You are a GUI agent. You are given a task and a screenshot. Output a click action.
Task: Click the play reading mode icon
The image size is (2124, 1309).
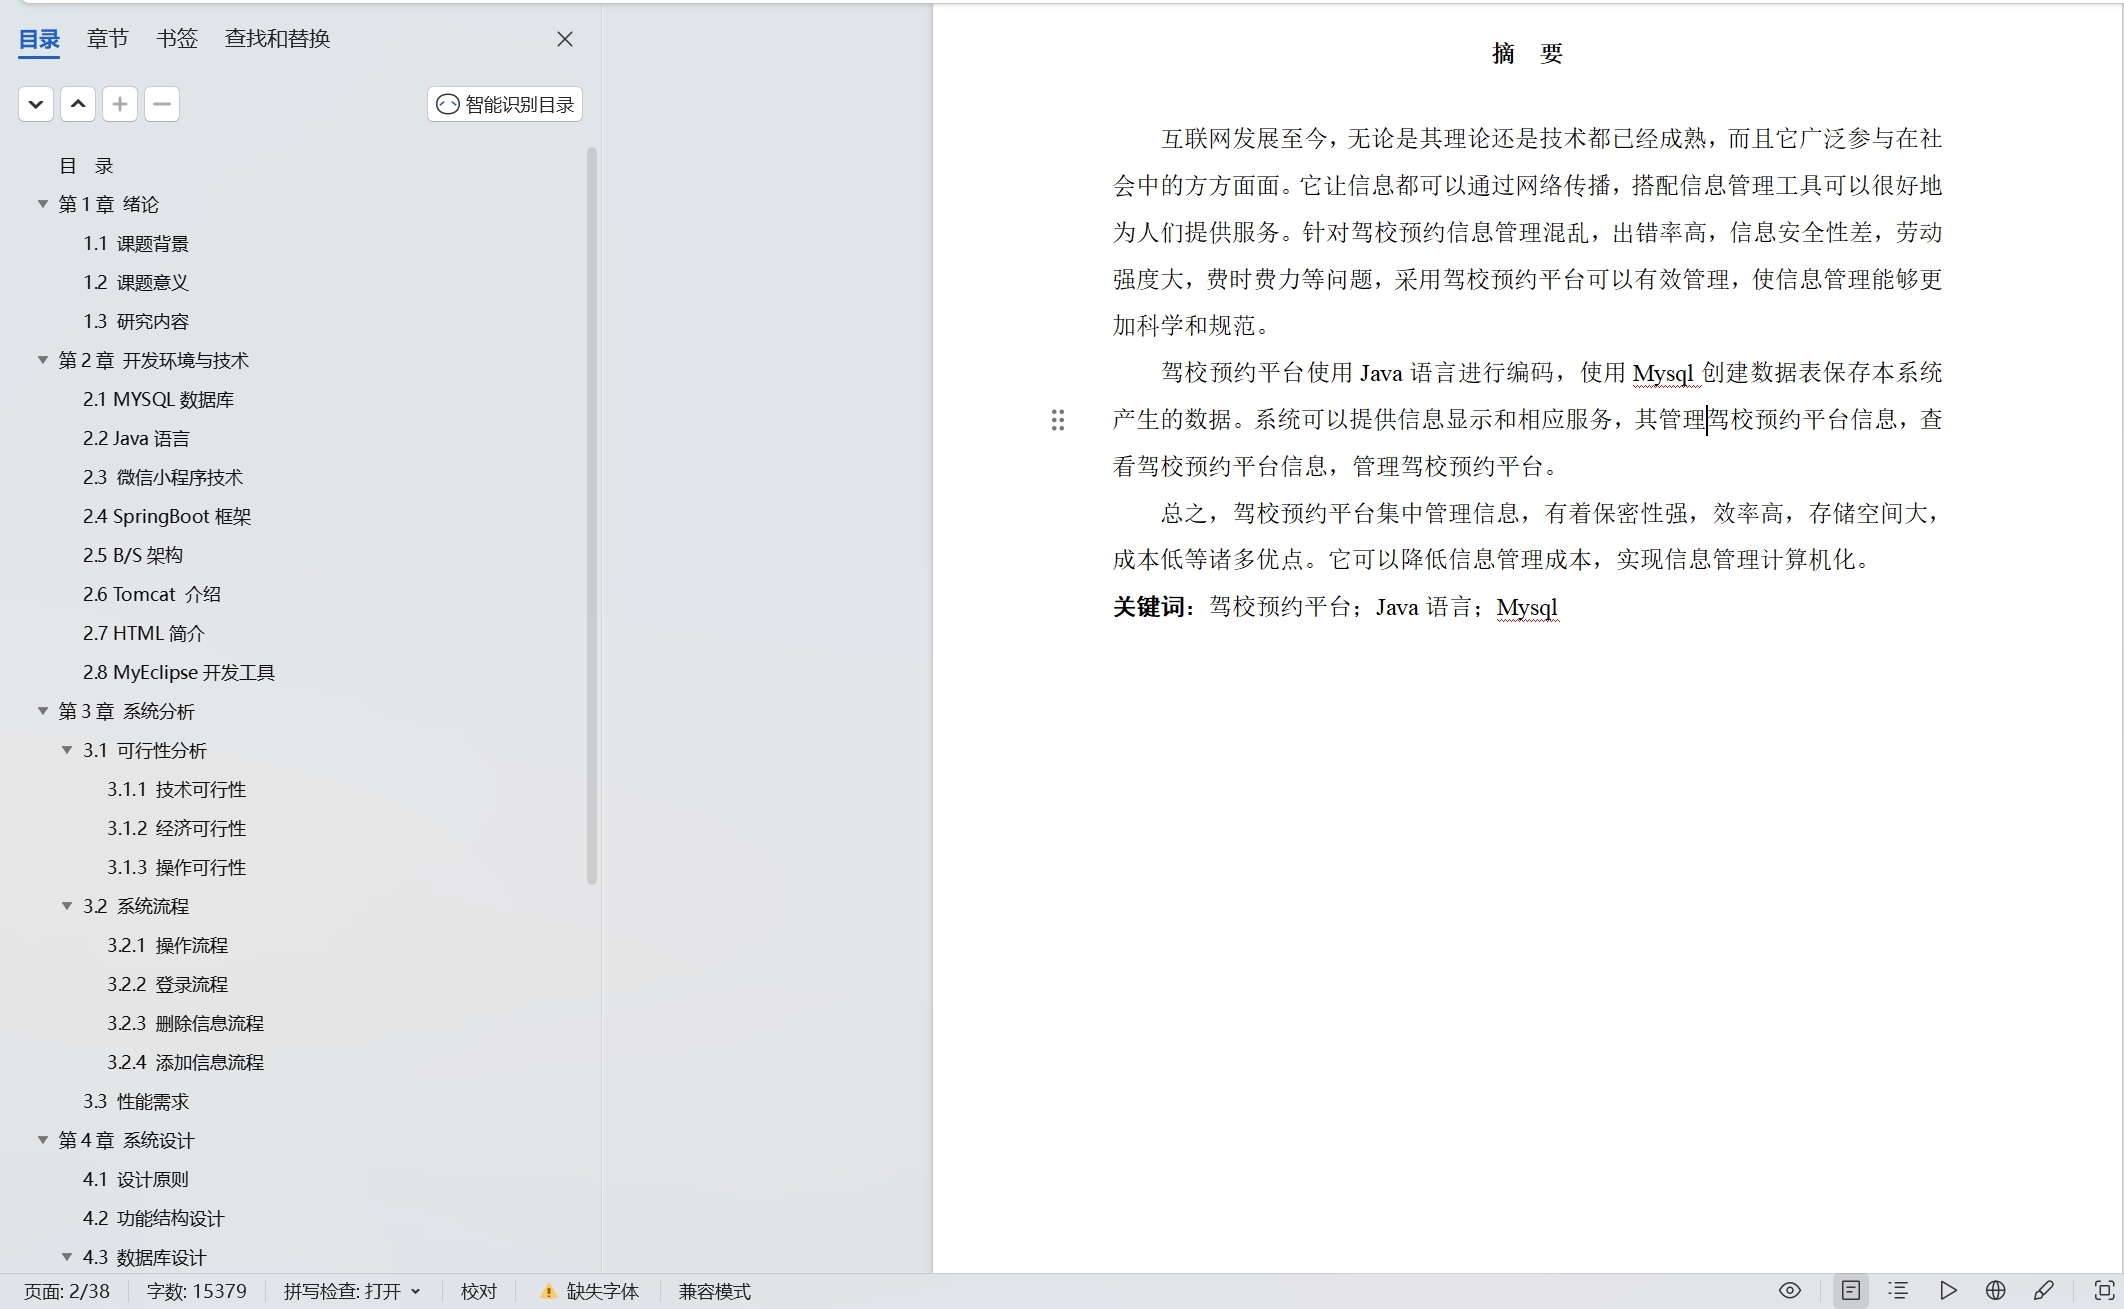(x=1948, y=1290)
